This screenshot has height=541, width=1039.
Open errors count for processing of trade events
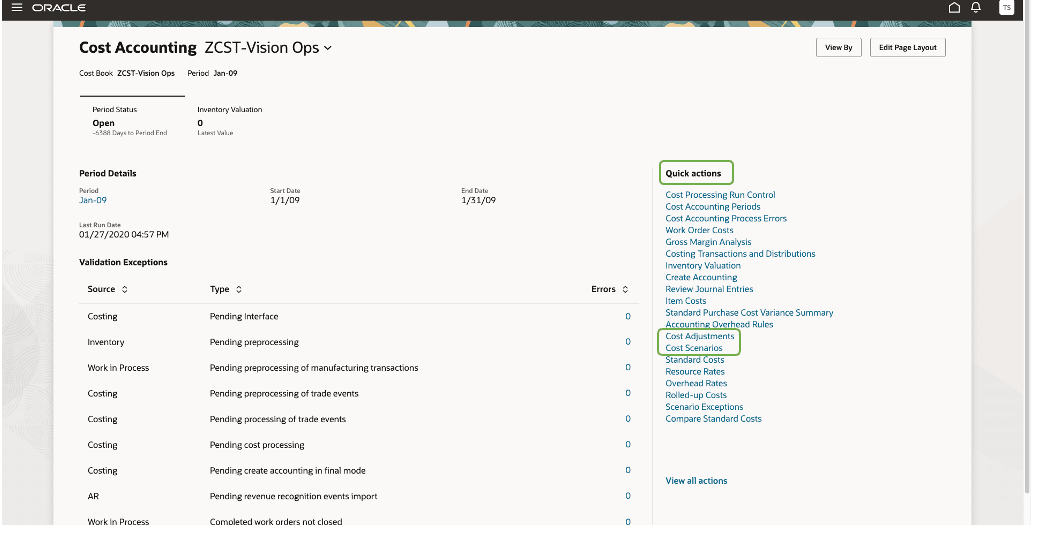click(628, 419)
